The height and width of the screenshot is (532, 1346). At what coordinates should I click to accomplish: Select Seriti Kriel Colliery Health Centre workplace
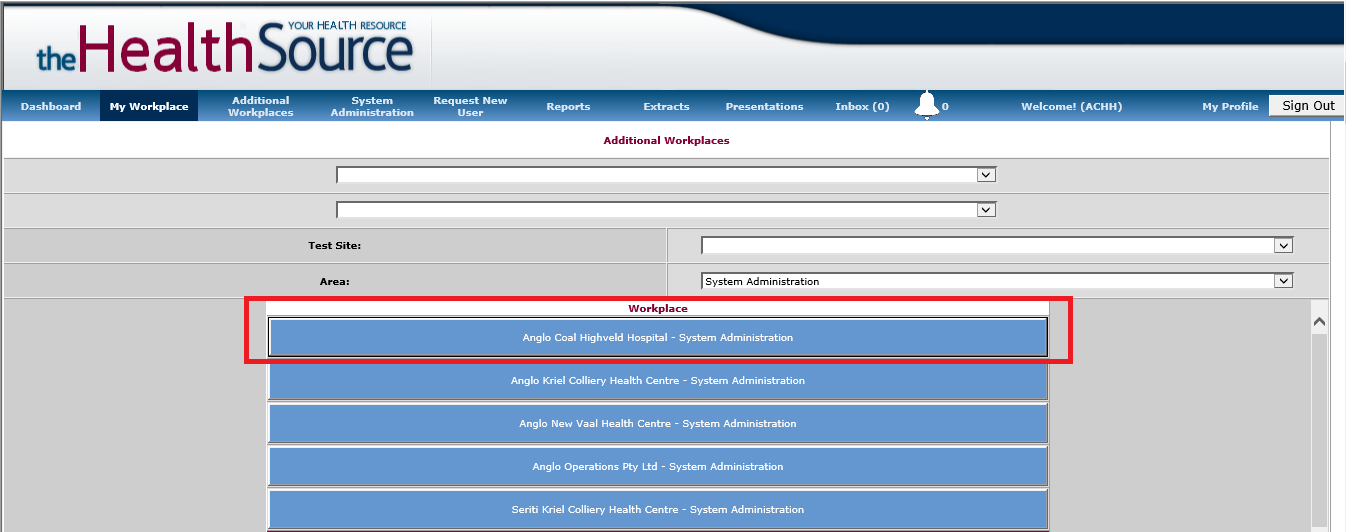click(x=658, y=509)
